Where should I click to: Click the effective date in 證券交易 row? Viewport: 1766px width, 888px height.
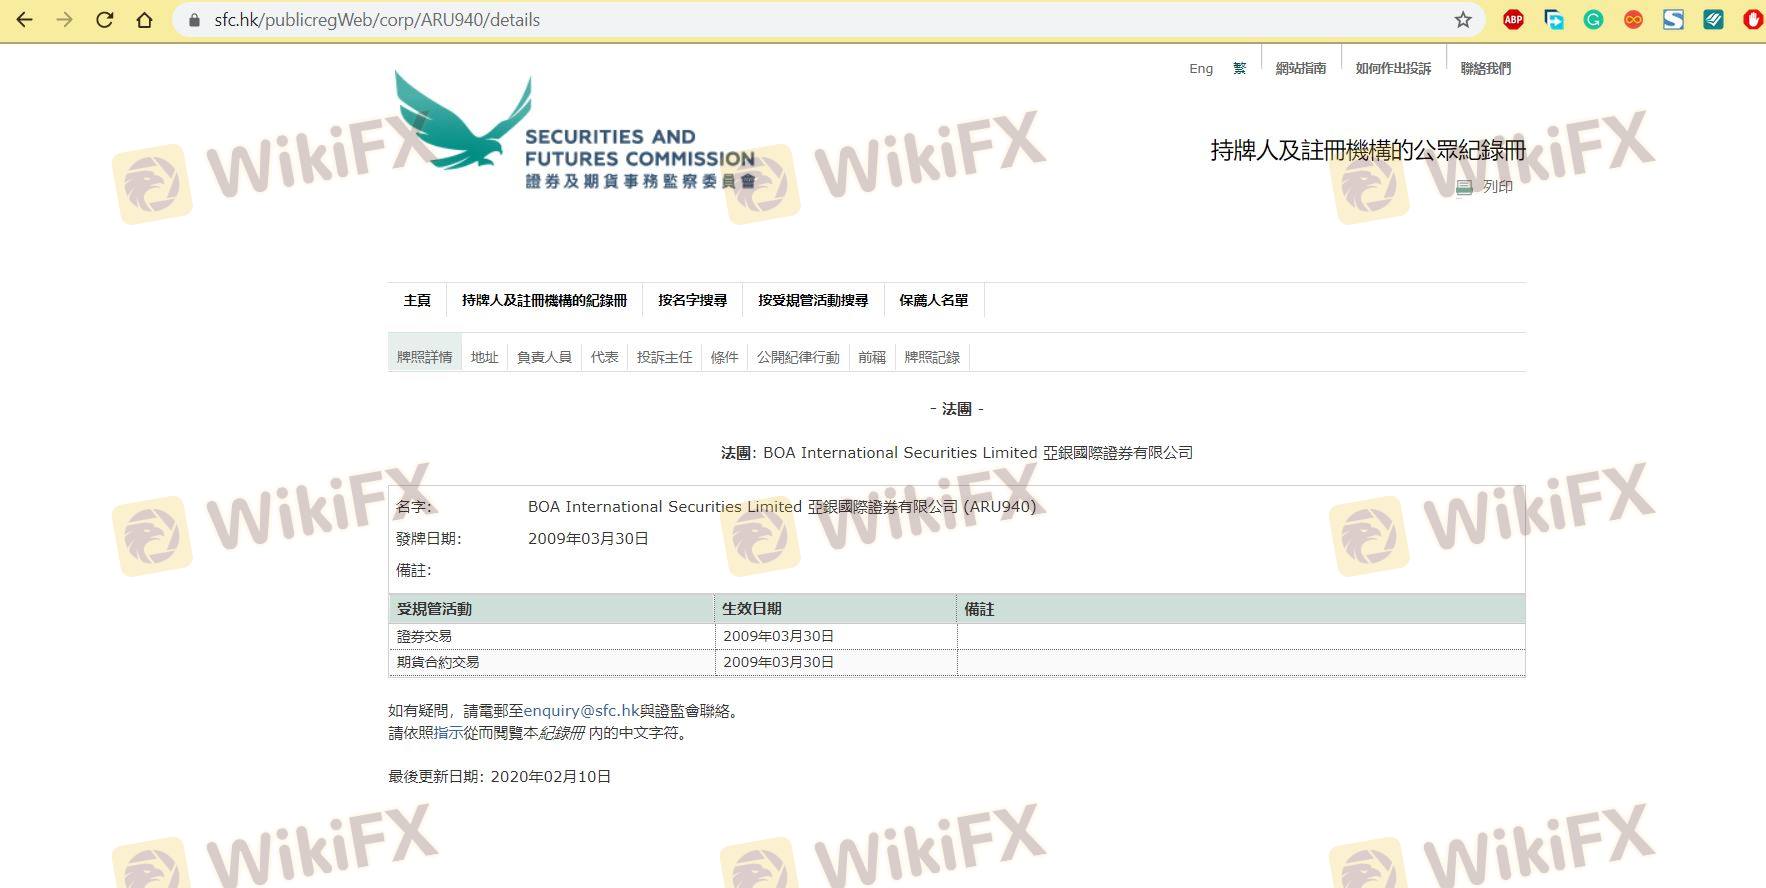click(x=779, y=636)
